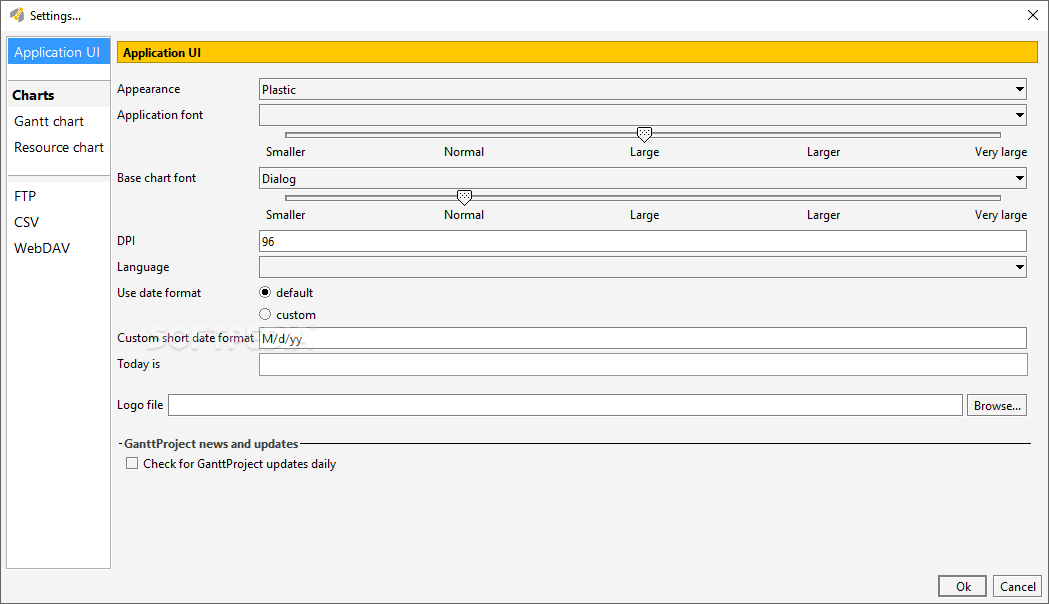
Task: Expand the Application font dropdown
Action: 642,115
